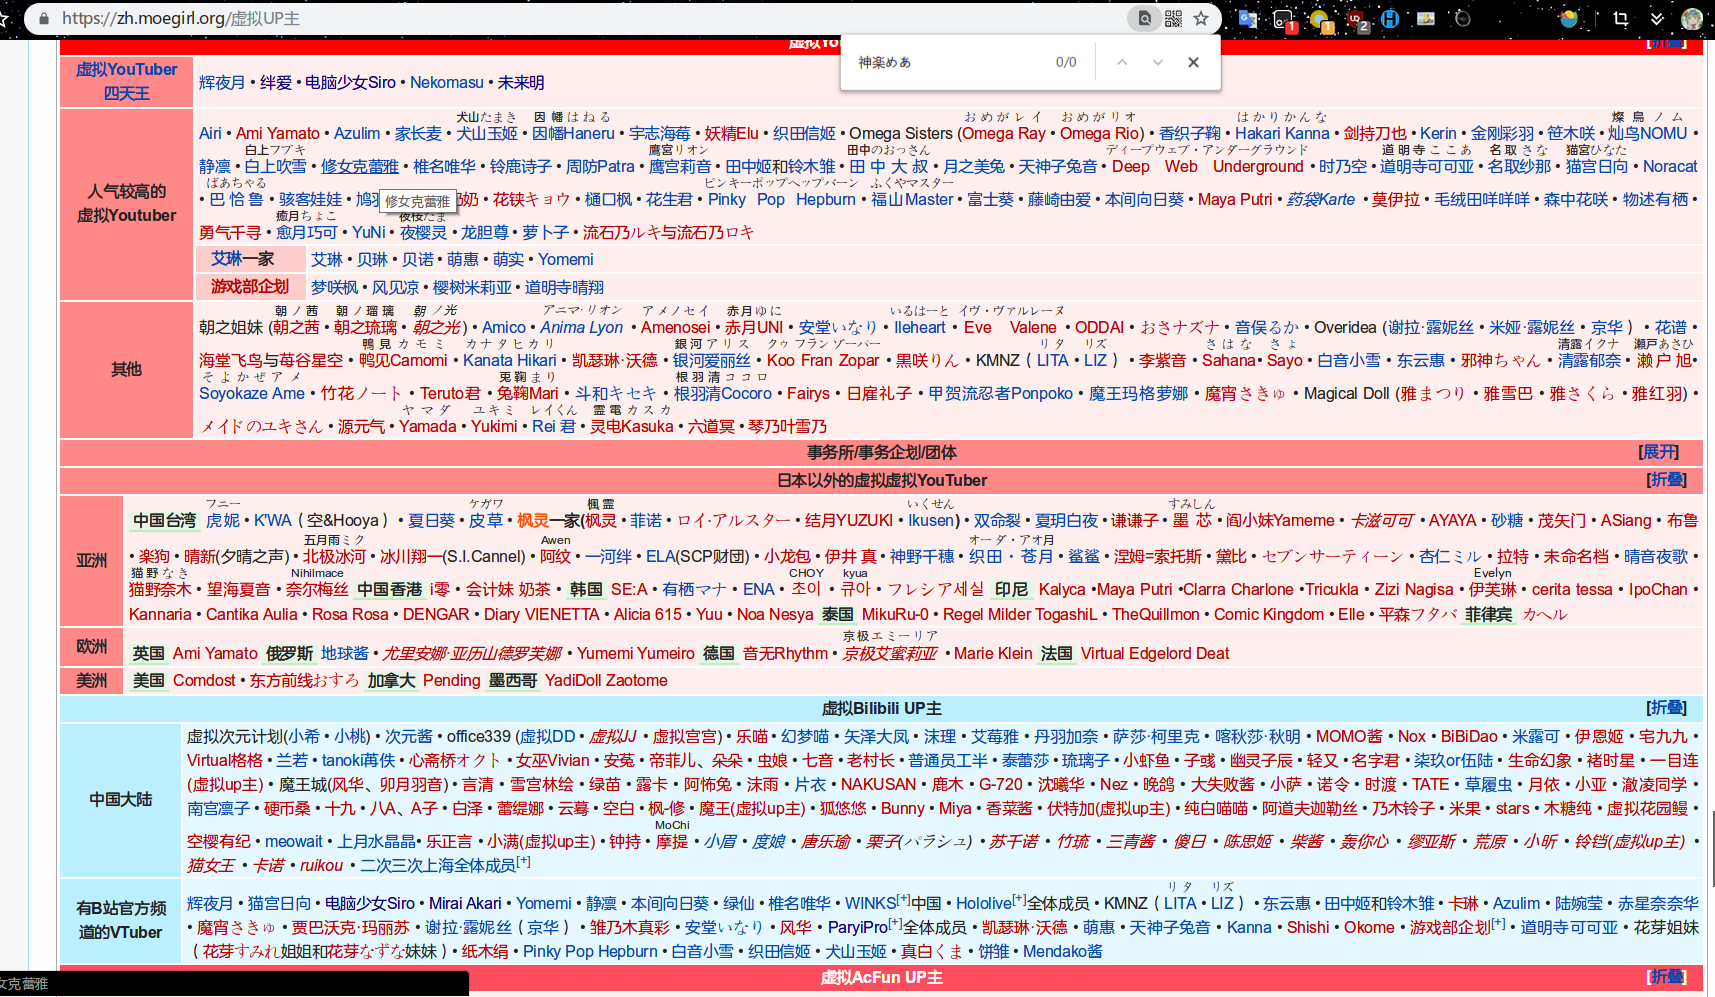Image resolution: width=1715 pixels, height=997 pixels.
Task: Bookmark this page with the star icon
Action: [x=1201, y=18]
